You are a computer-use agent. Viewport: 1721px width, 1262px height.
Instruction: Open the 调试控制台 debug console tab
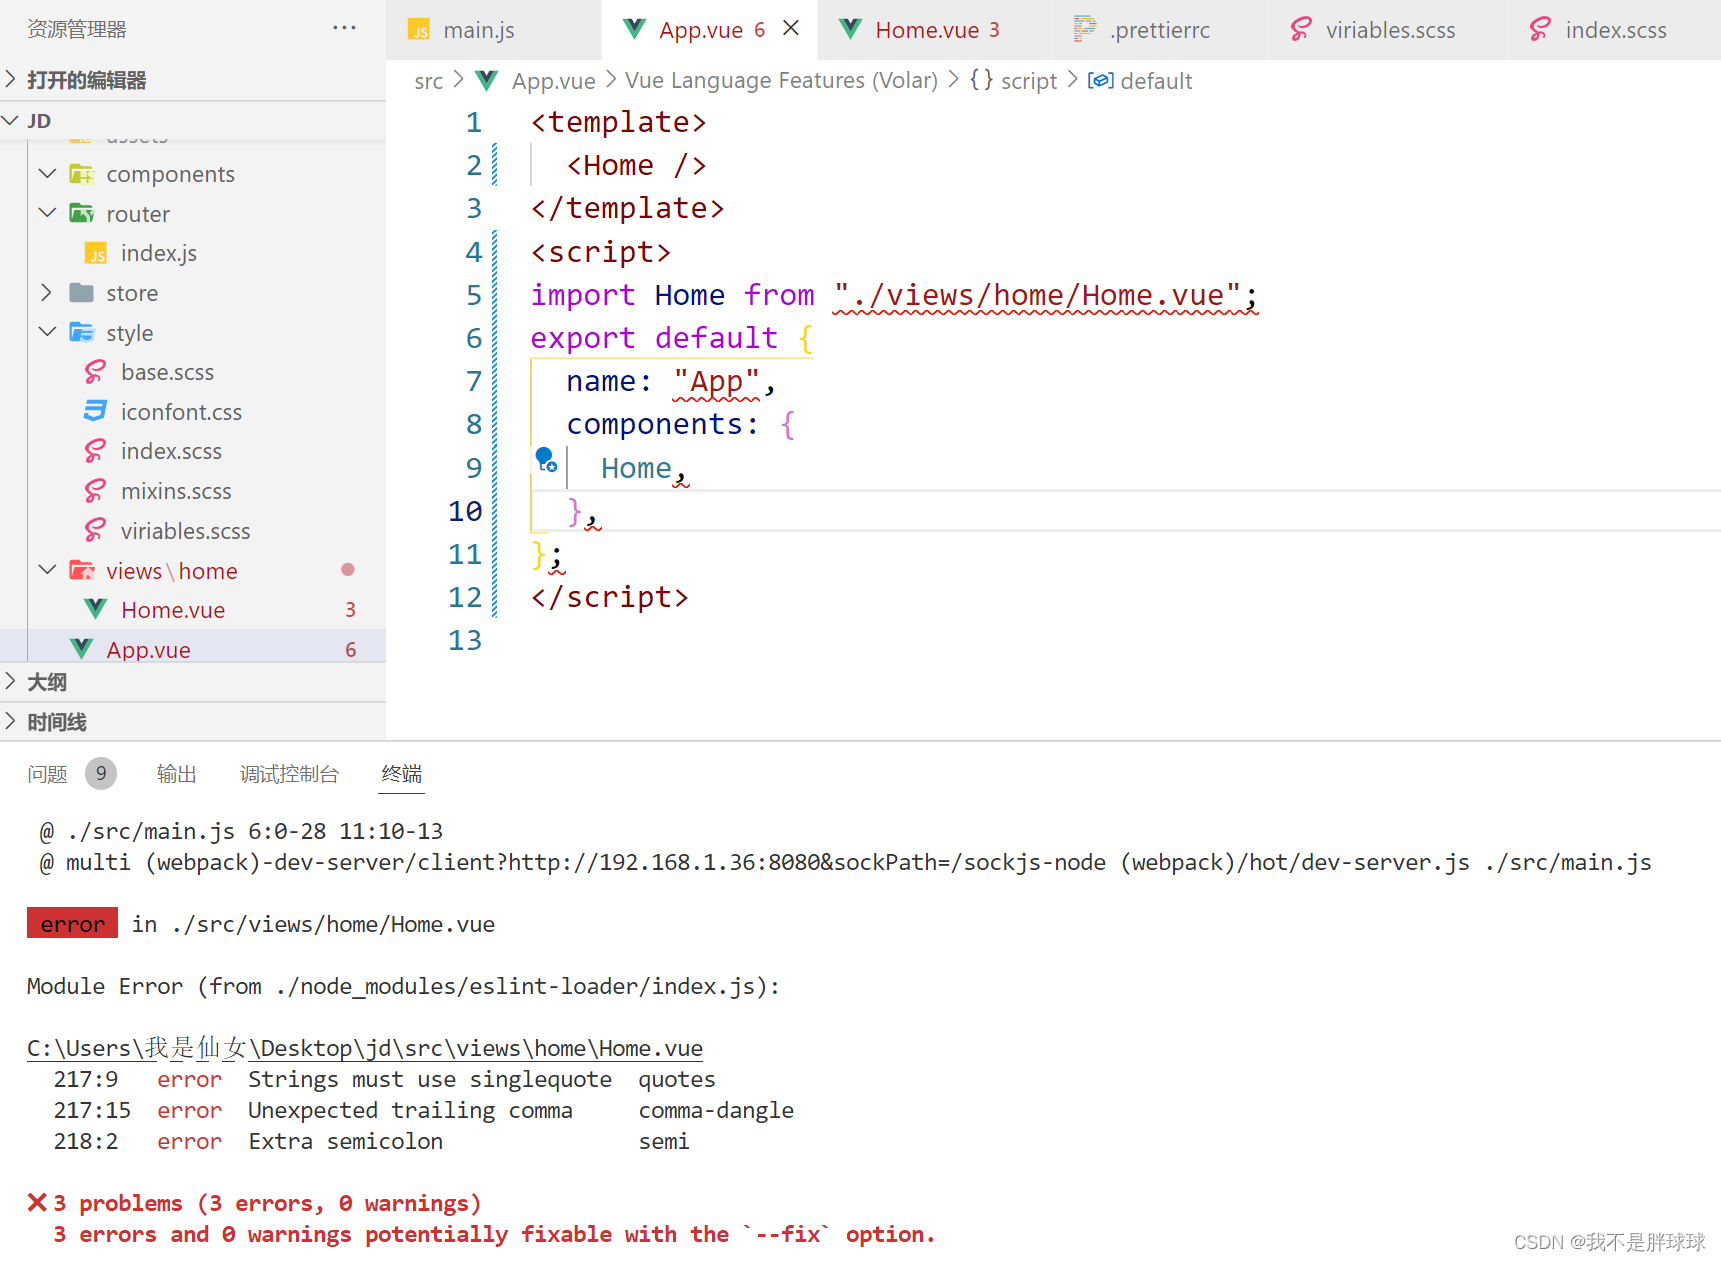[x=289, y=774]
